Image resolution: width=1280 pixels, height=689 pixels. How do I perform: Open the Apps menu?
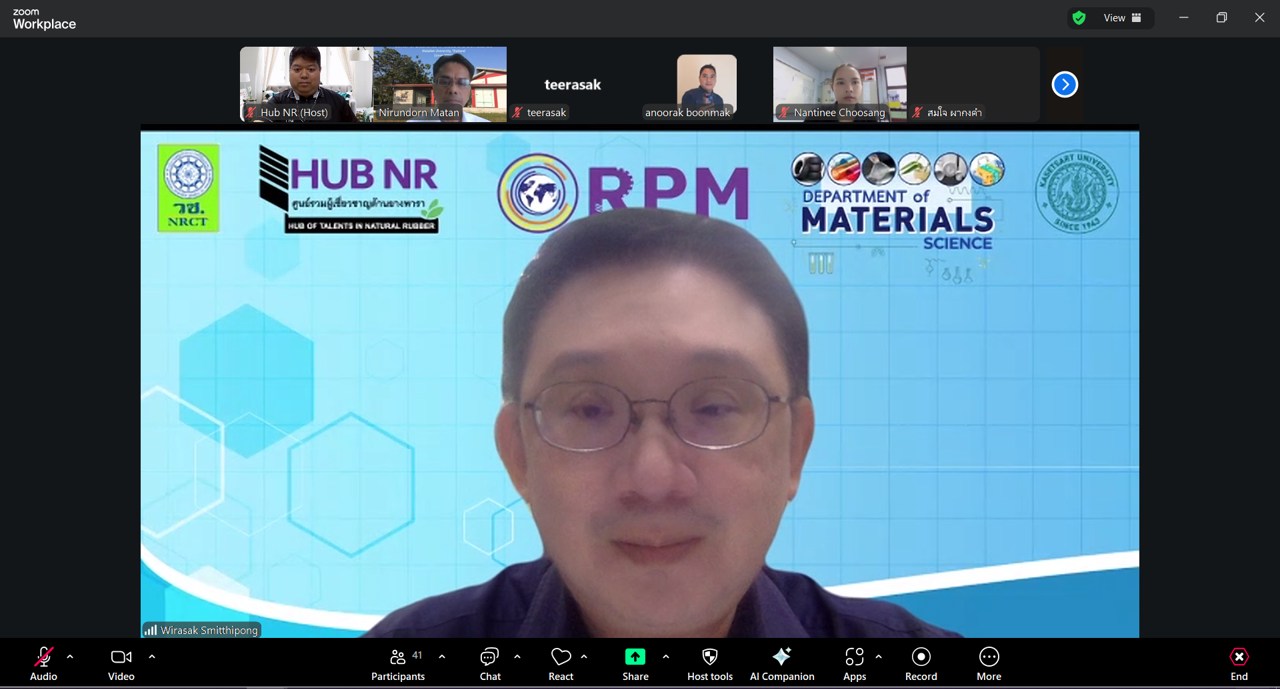(x=854, y=663)
